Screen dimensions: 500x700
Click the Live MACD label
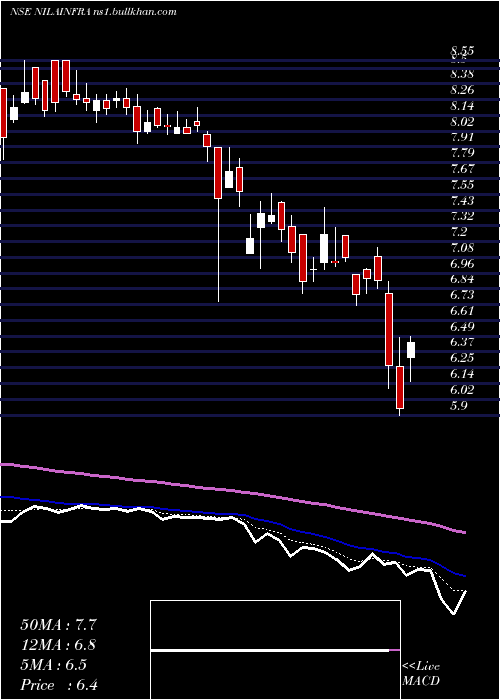(x=421, y=674)
